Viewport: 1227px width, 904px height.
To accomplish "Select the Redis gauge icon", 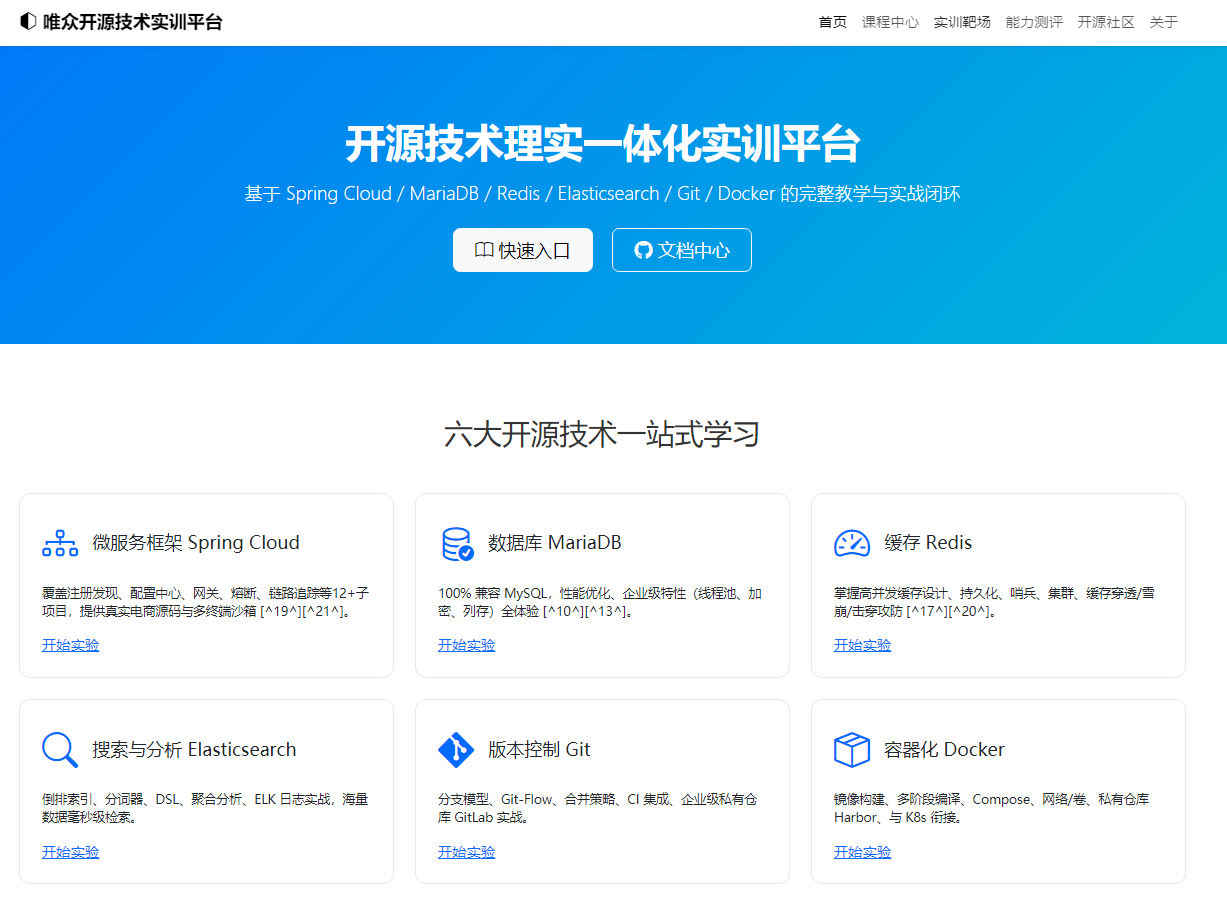I will pyautogui.click(x=851, y=542).
